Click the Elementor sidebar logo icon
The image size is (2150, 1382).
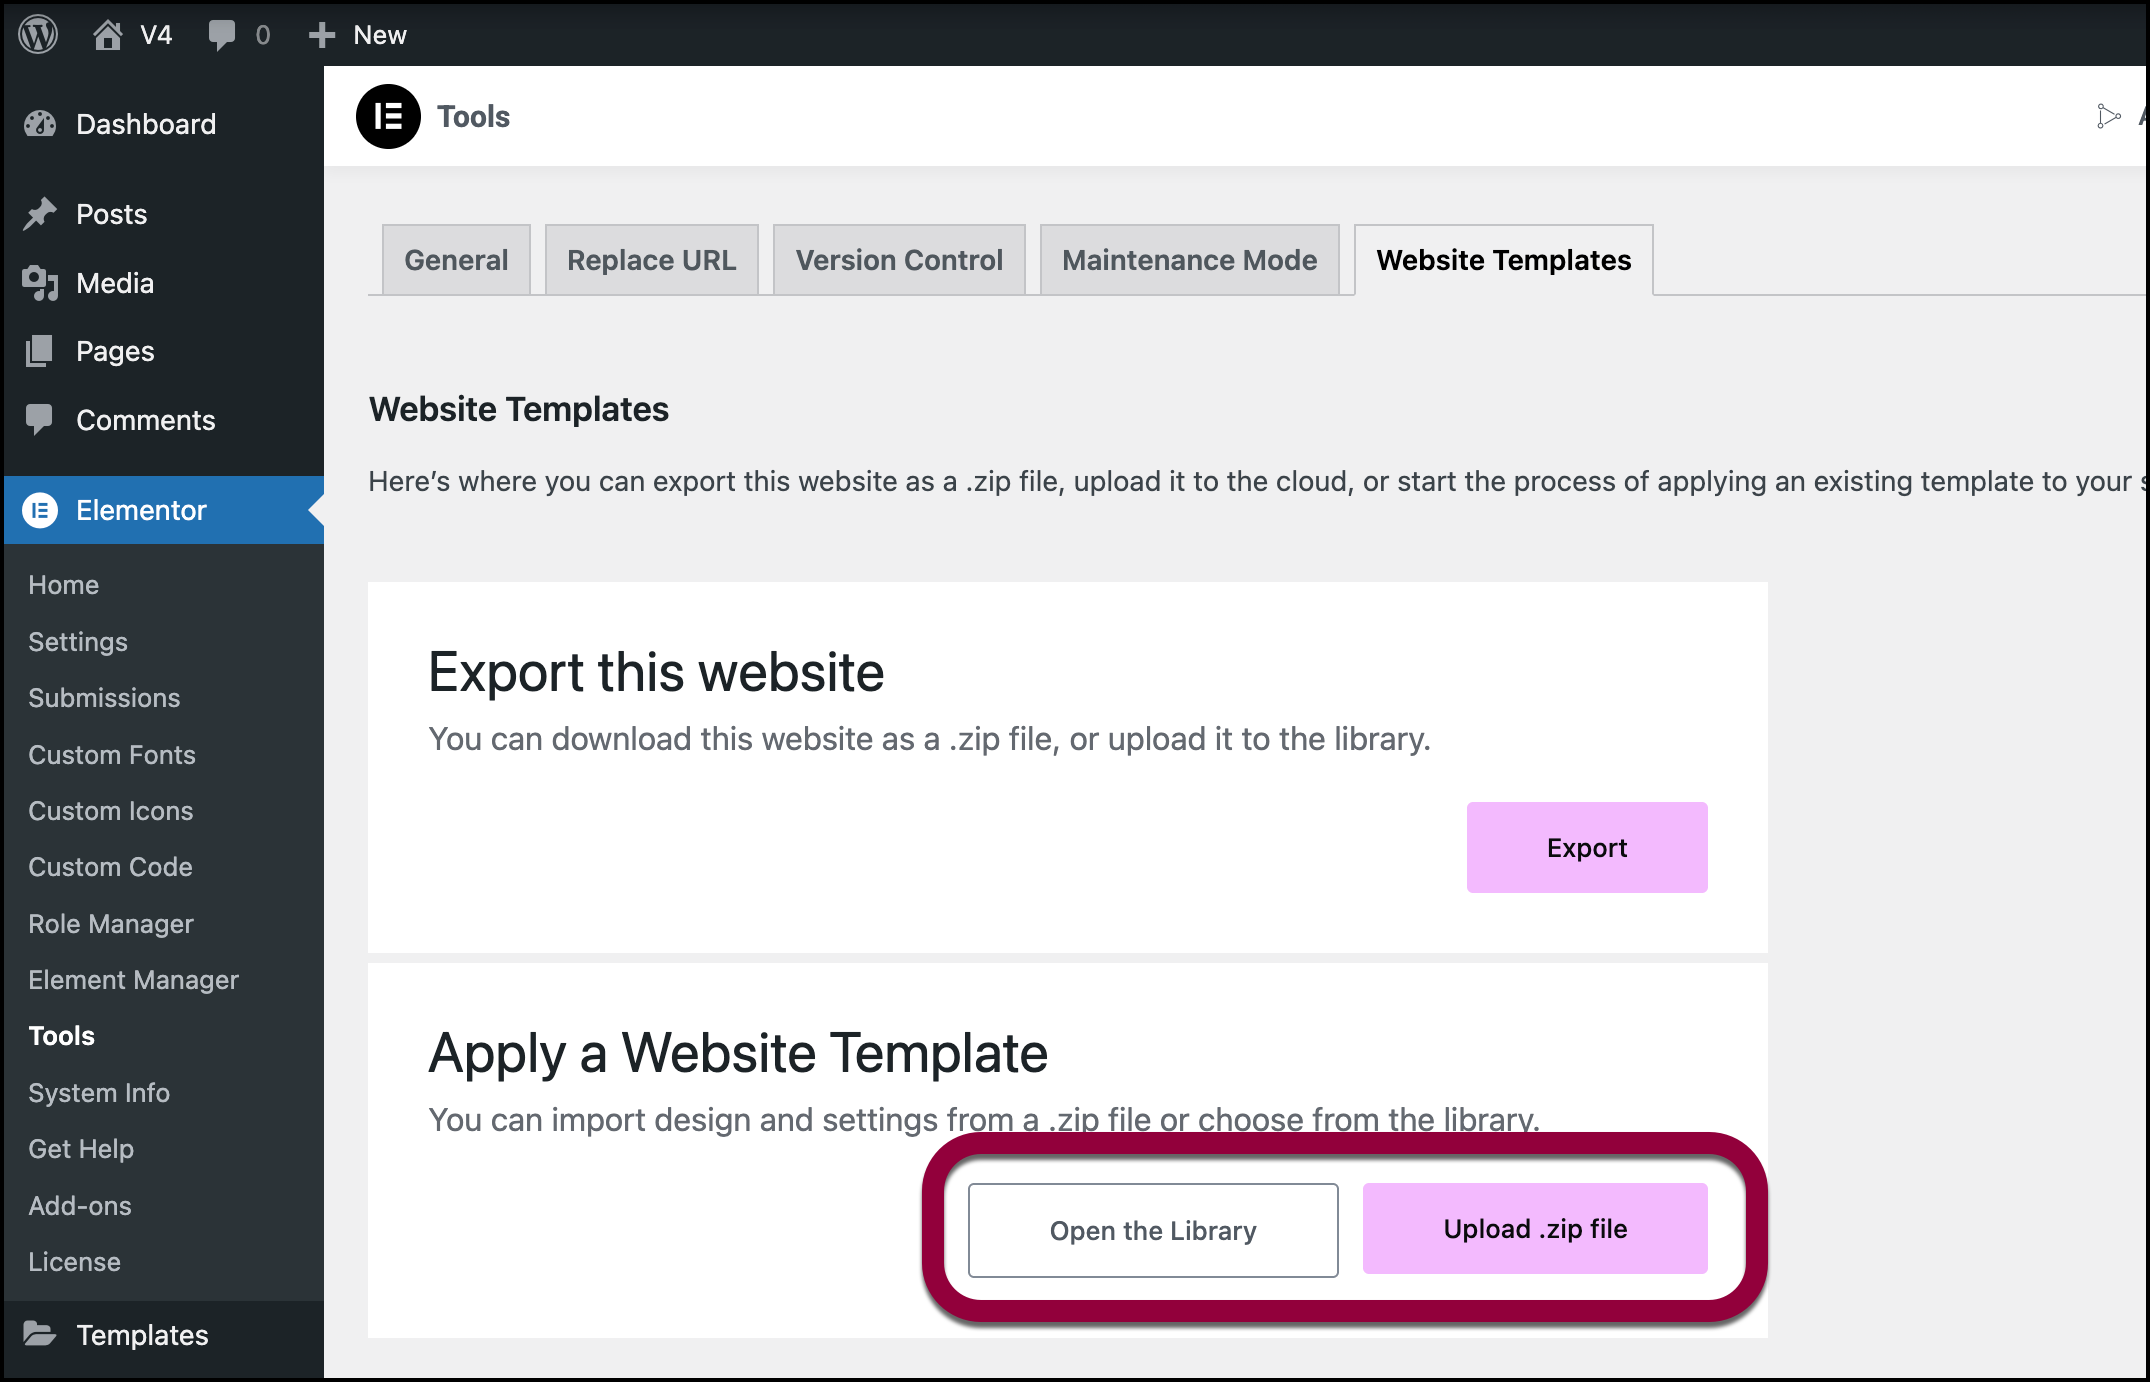click(x=41, y=510)
